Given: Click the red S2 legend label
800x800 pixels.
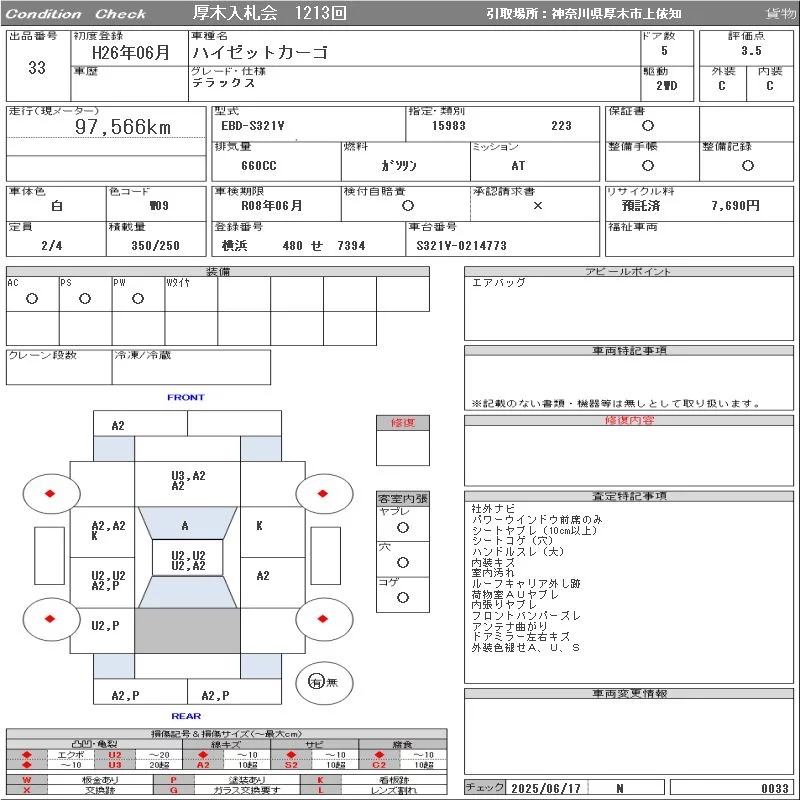Looking at the screenshot, I should [x=291, y=765].
